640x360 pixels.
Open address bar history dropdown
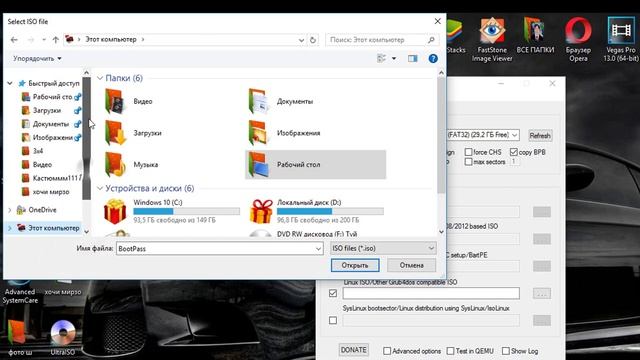tap(301, 40)
